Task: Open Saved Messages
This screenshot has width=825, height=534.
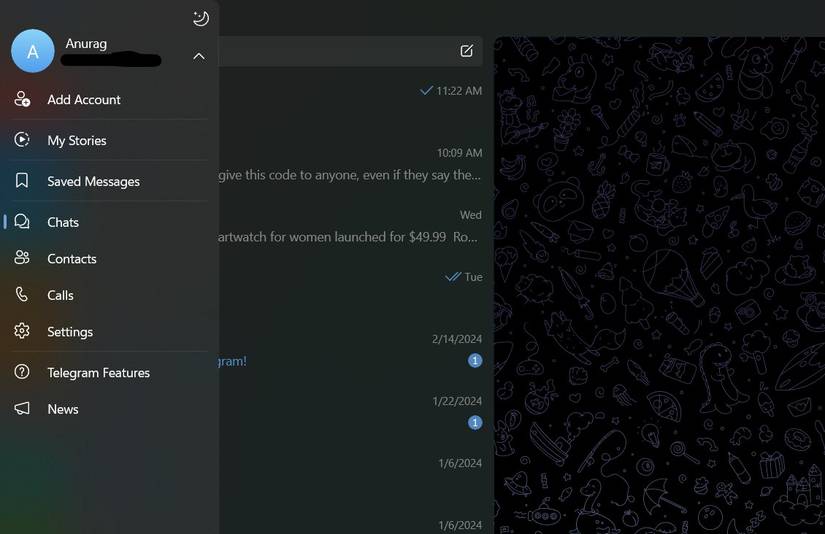Action: 109,181
